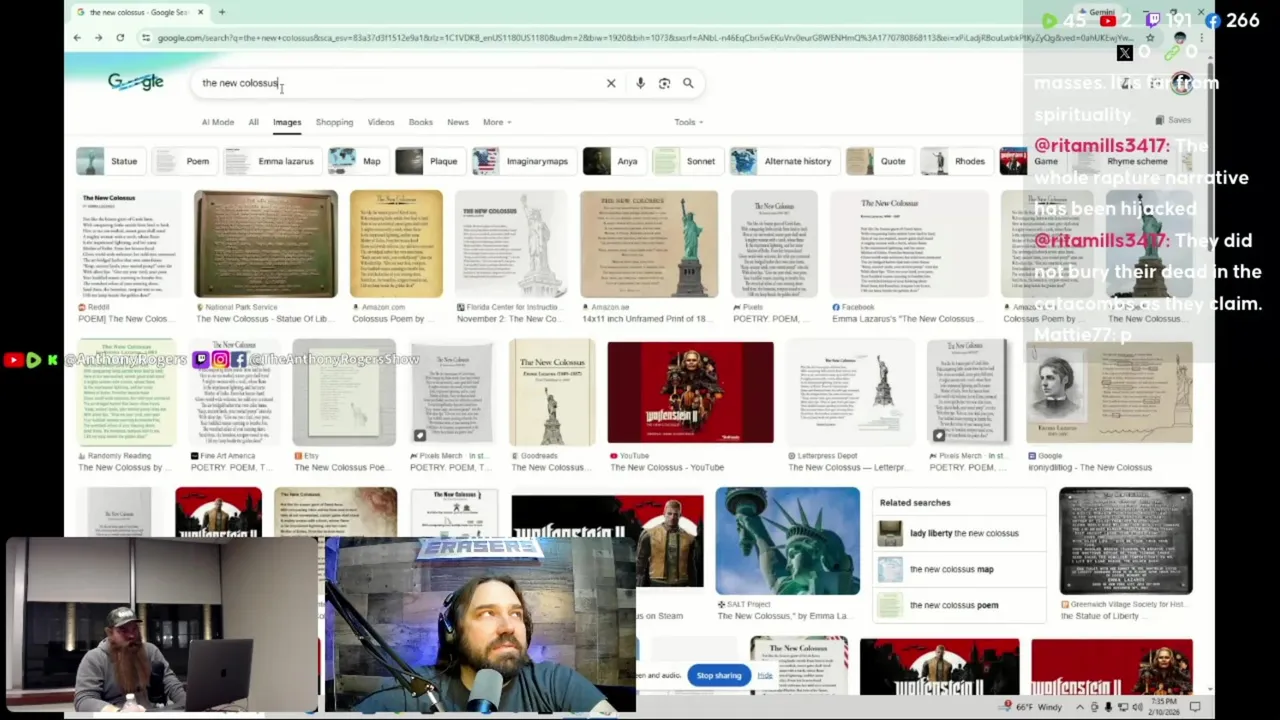
Task: Open the Shopping tab
Action: point(334,122)
